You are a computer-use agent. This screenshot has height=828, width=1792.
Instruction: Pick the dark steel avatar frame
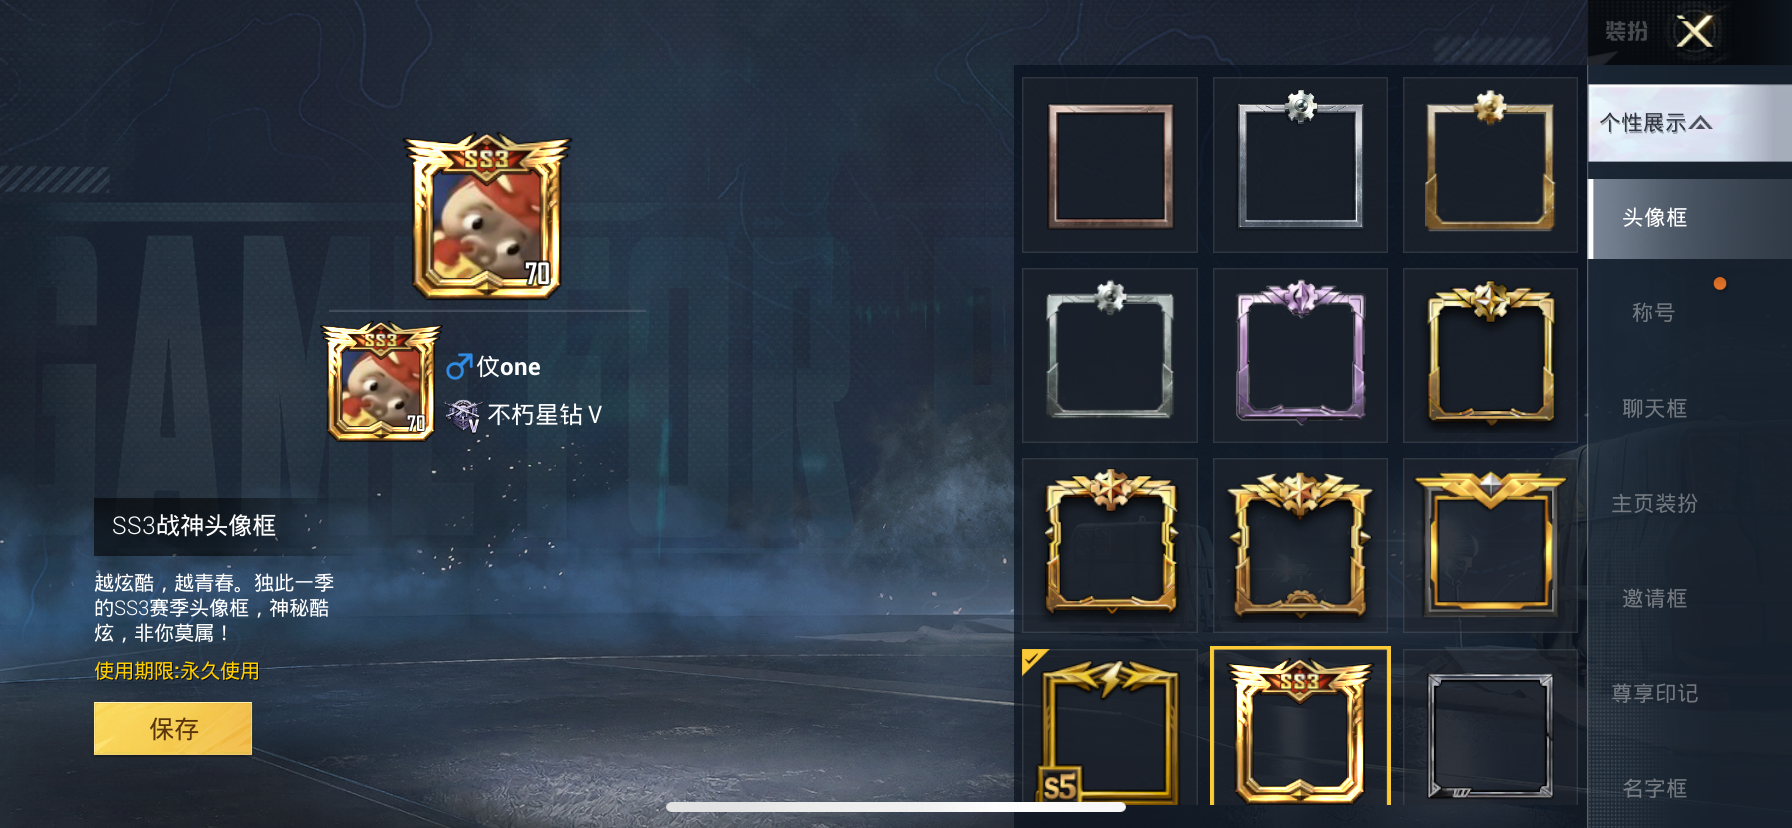tap(1490, 728)
